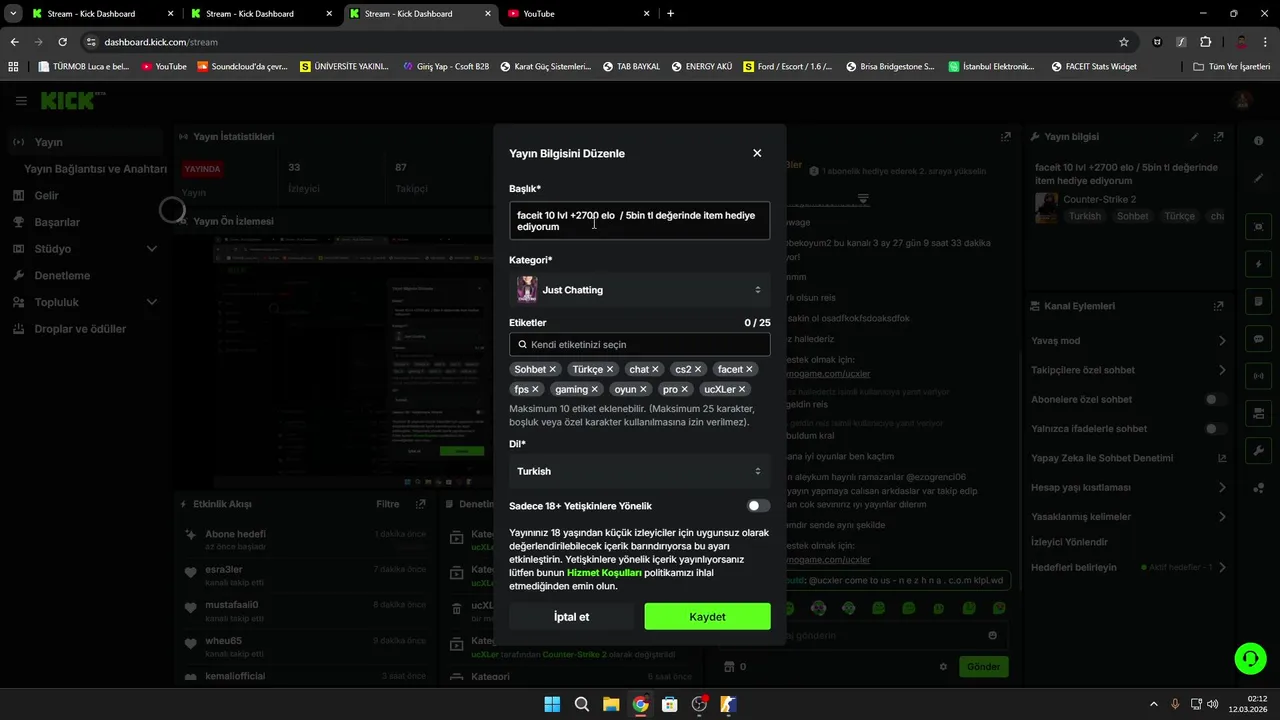Open the Windows Start menu
1280x720 pixels.
[552, 704]
